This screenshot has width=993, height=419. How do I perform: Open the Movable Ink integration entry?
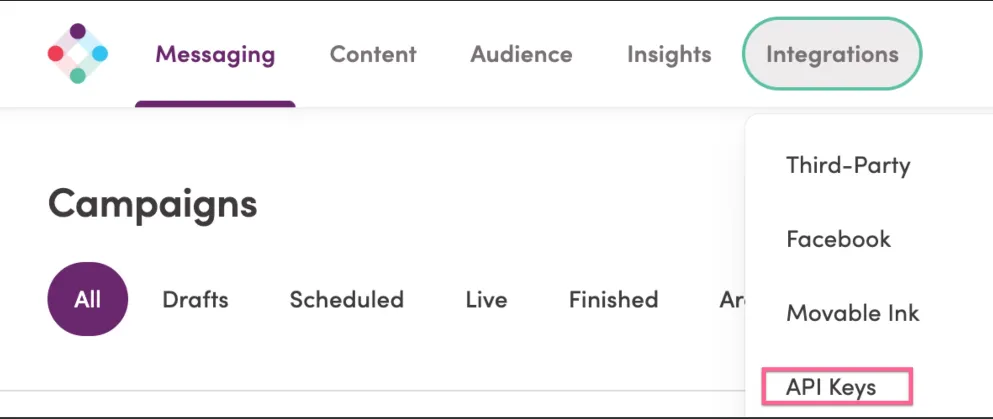pos(852,313)
